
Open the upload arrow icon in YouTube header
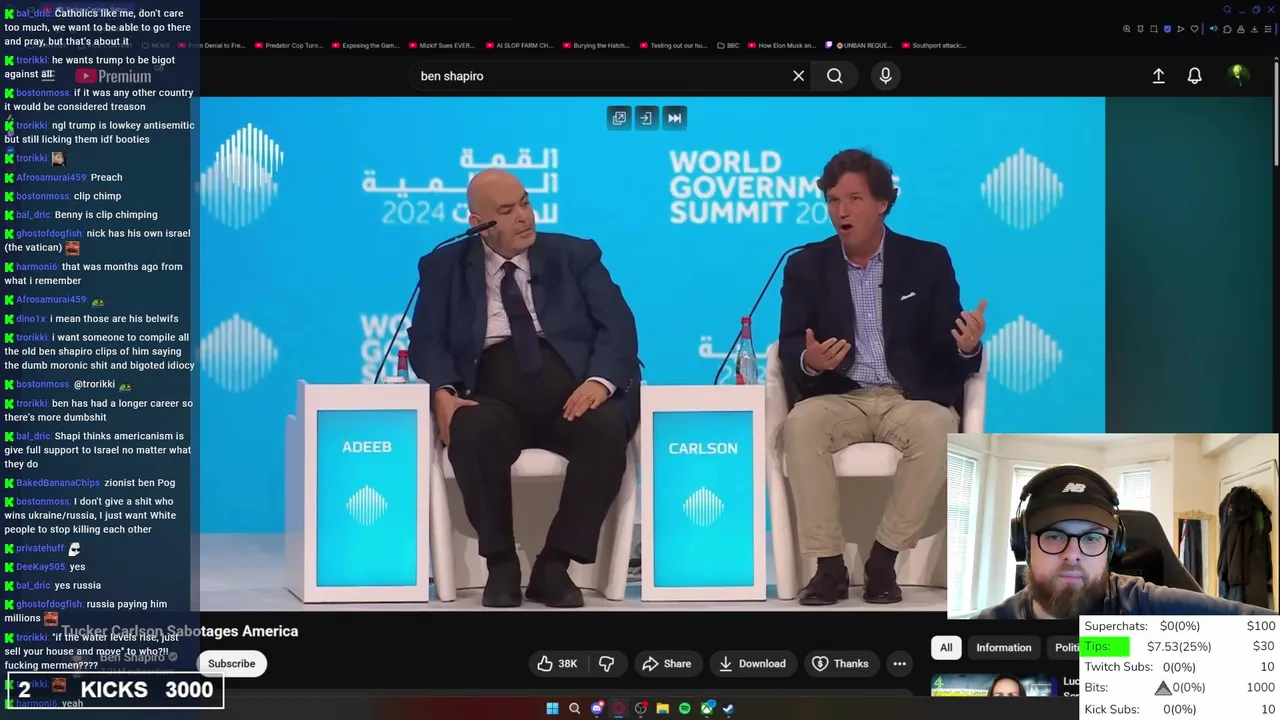(x=1158, y=76)
